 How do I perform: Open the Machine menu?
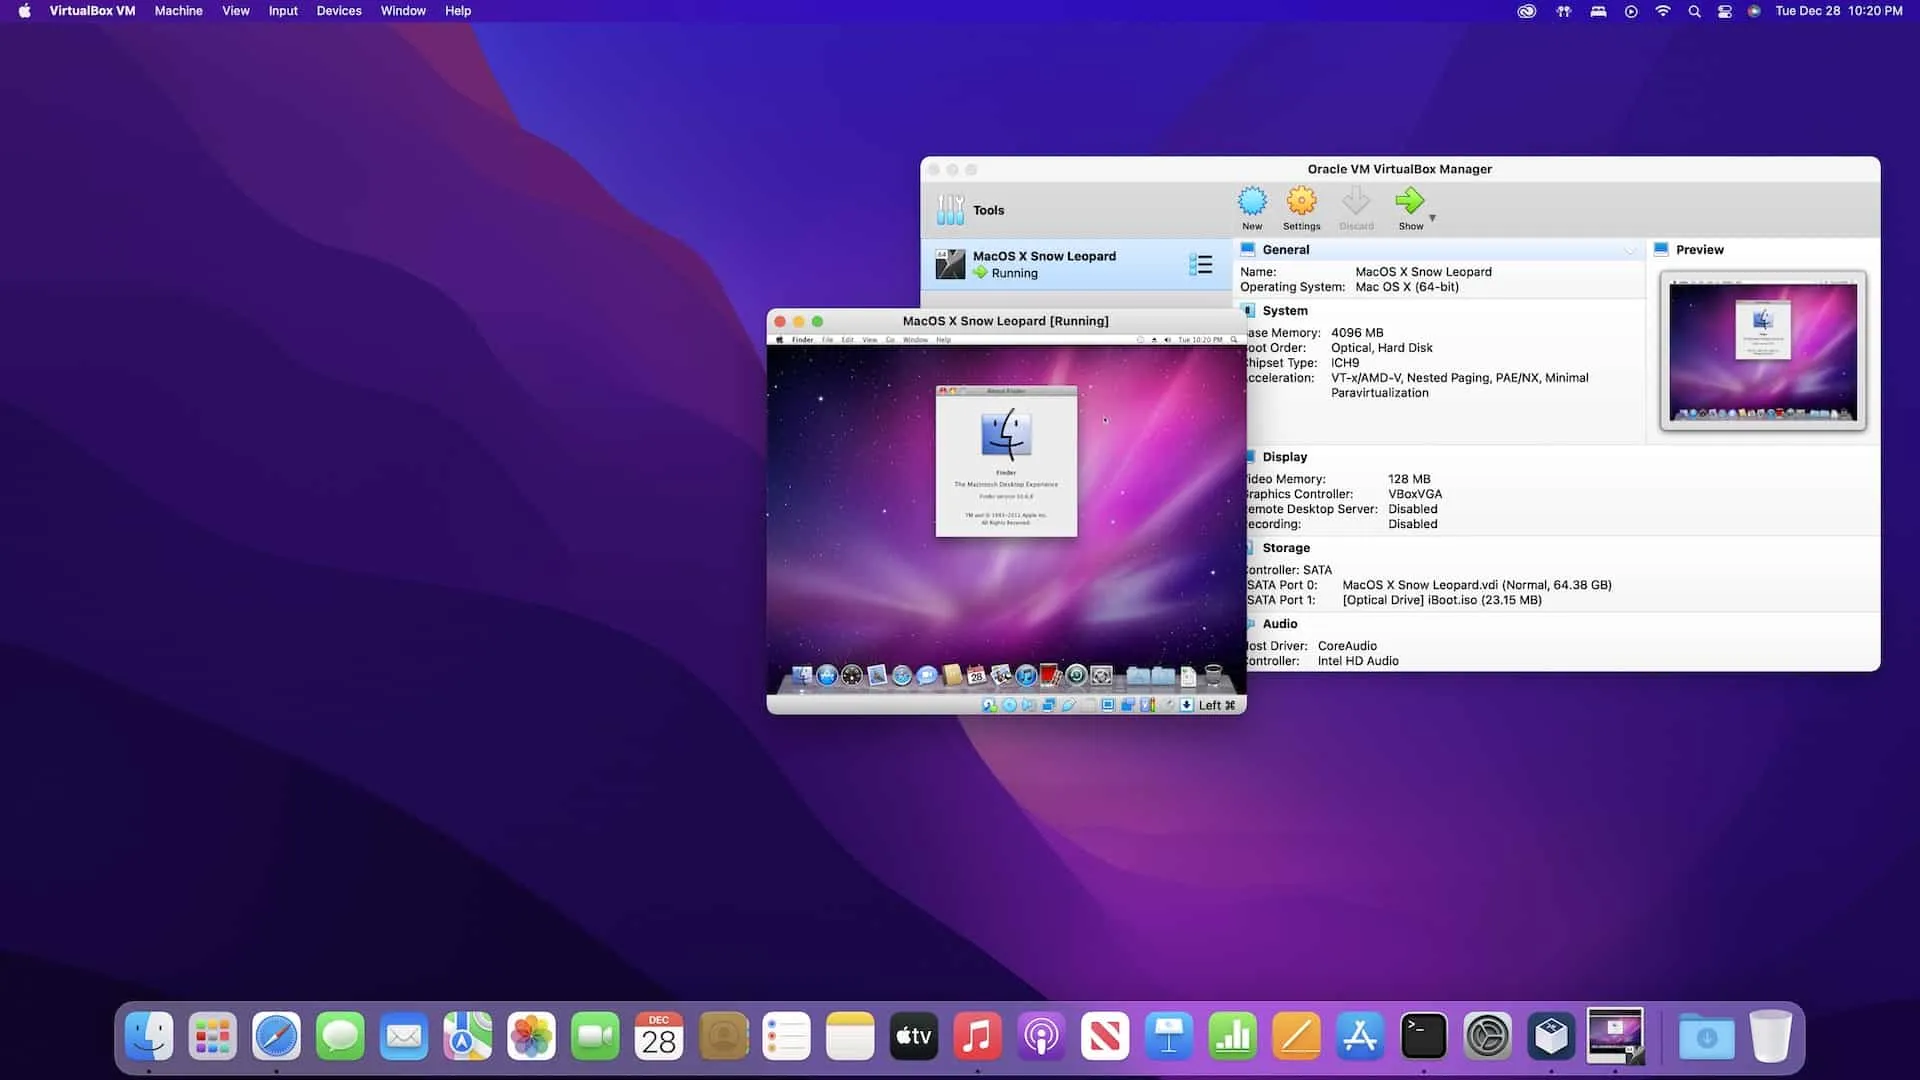coord(178,11)
